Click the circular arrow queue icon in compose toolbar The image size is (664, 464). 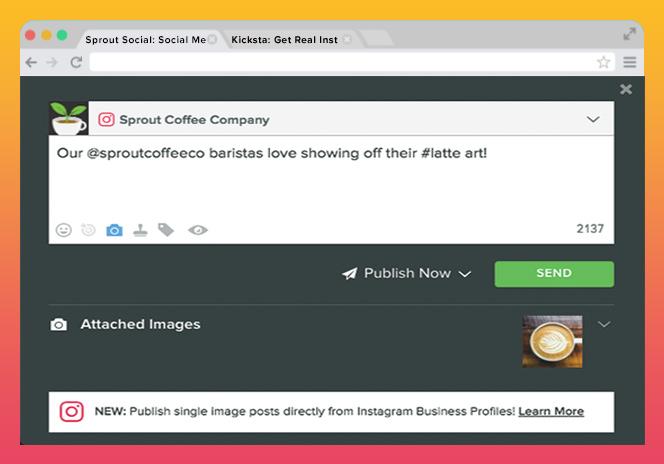coord(89,229)
